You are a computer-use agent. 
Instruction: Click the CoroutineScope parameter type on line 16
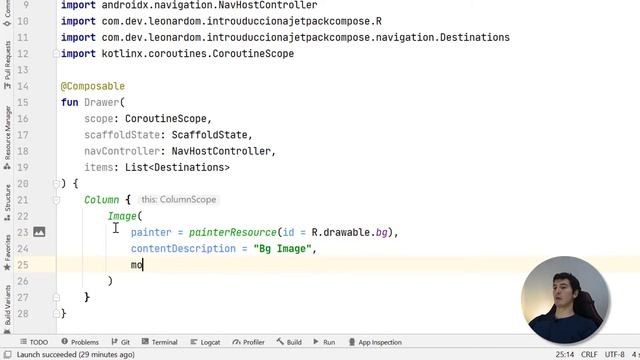166,119
